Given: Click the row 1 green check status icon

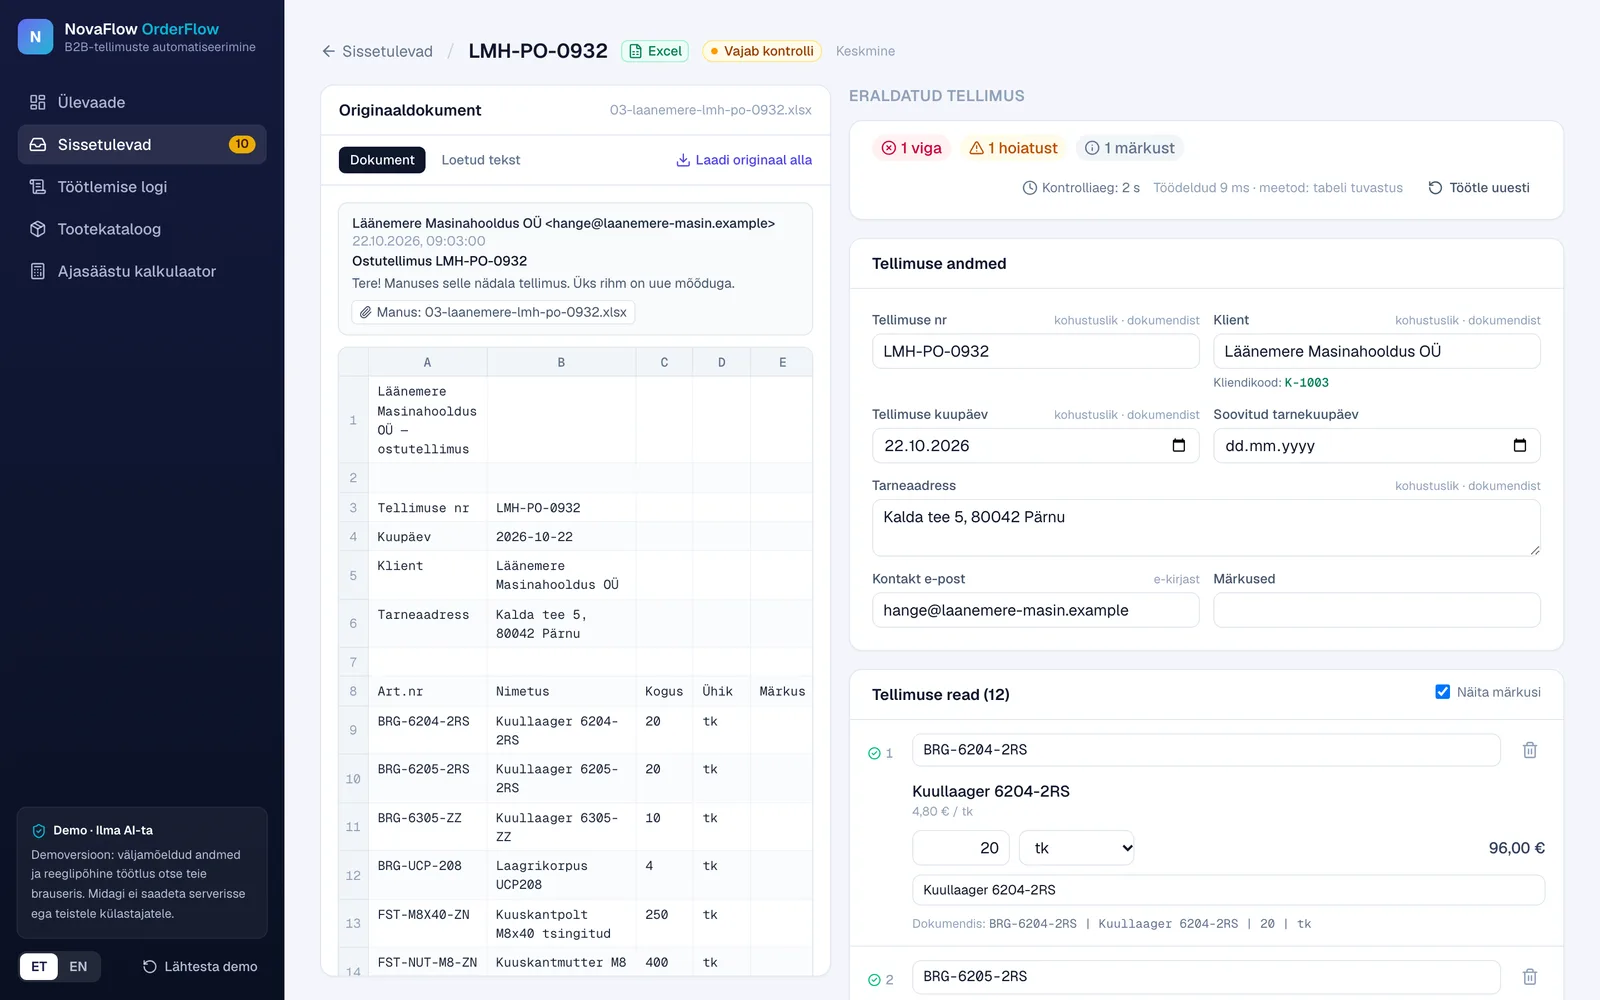Looking at the screenshot, I should [x=874, y=753].
